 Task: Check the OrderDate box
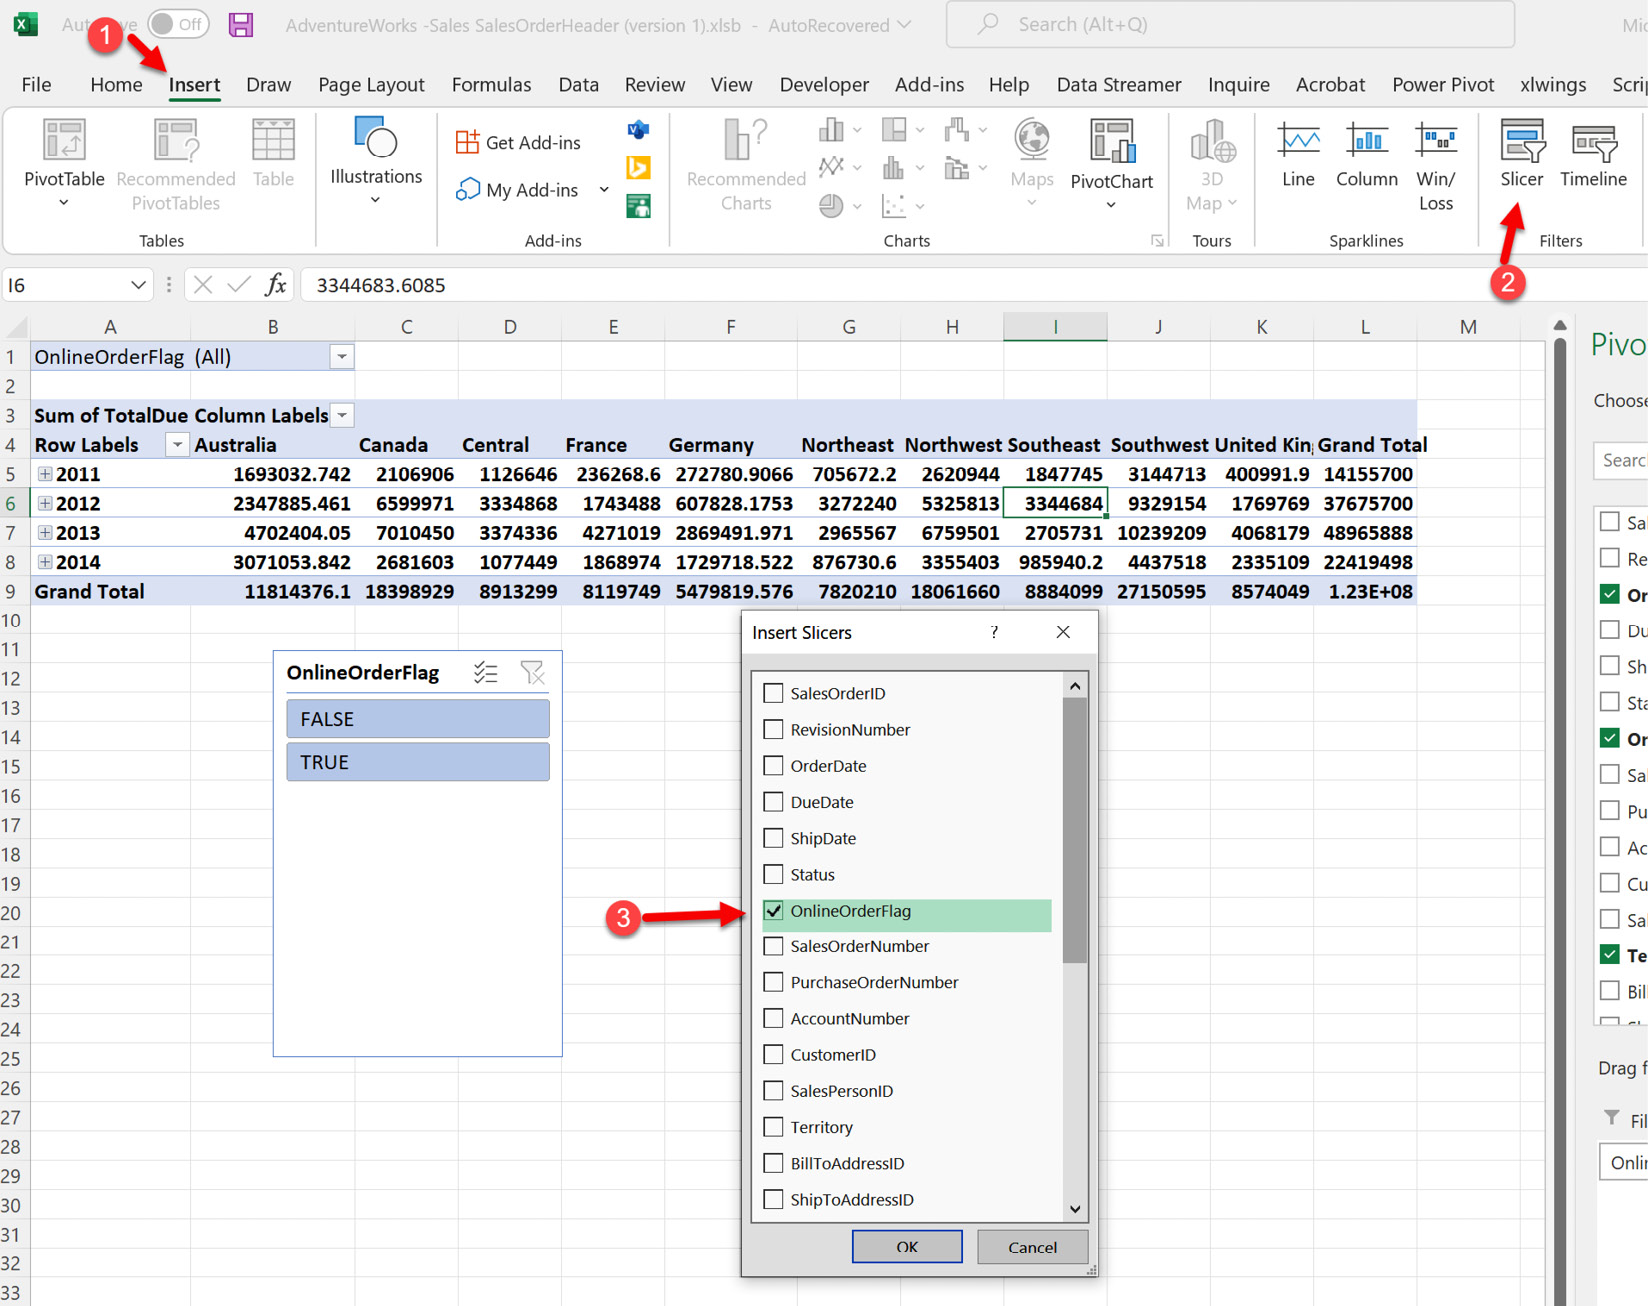[x=773, y=766]
